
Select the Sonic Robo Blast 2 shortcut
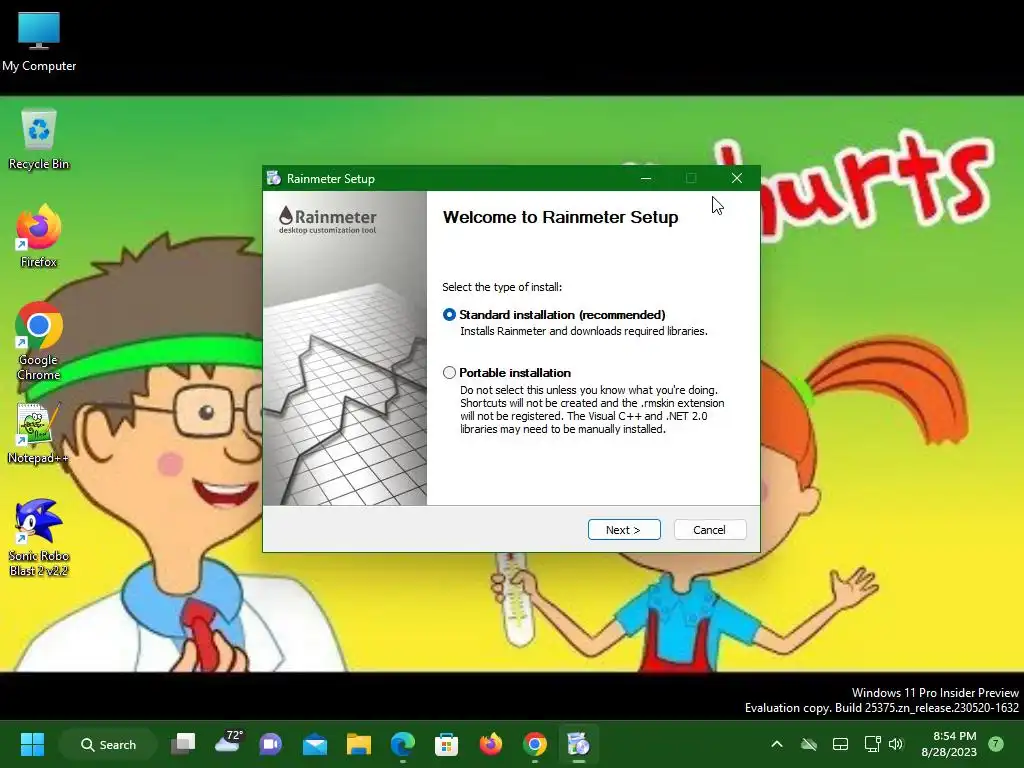click(x=39, y=537)
